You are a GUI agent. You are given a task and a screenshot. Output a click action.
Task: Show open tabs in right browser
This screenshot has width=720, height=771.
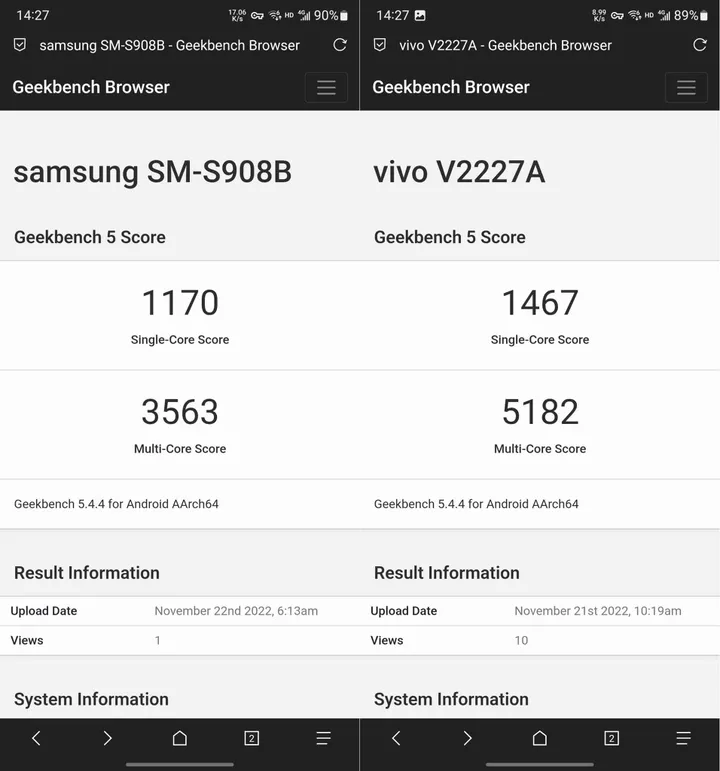[612, 738]
